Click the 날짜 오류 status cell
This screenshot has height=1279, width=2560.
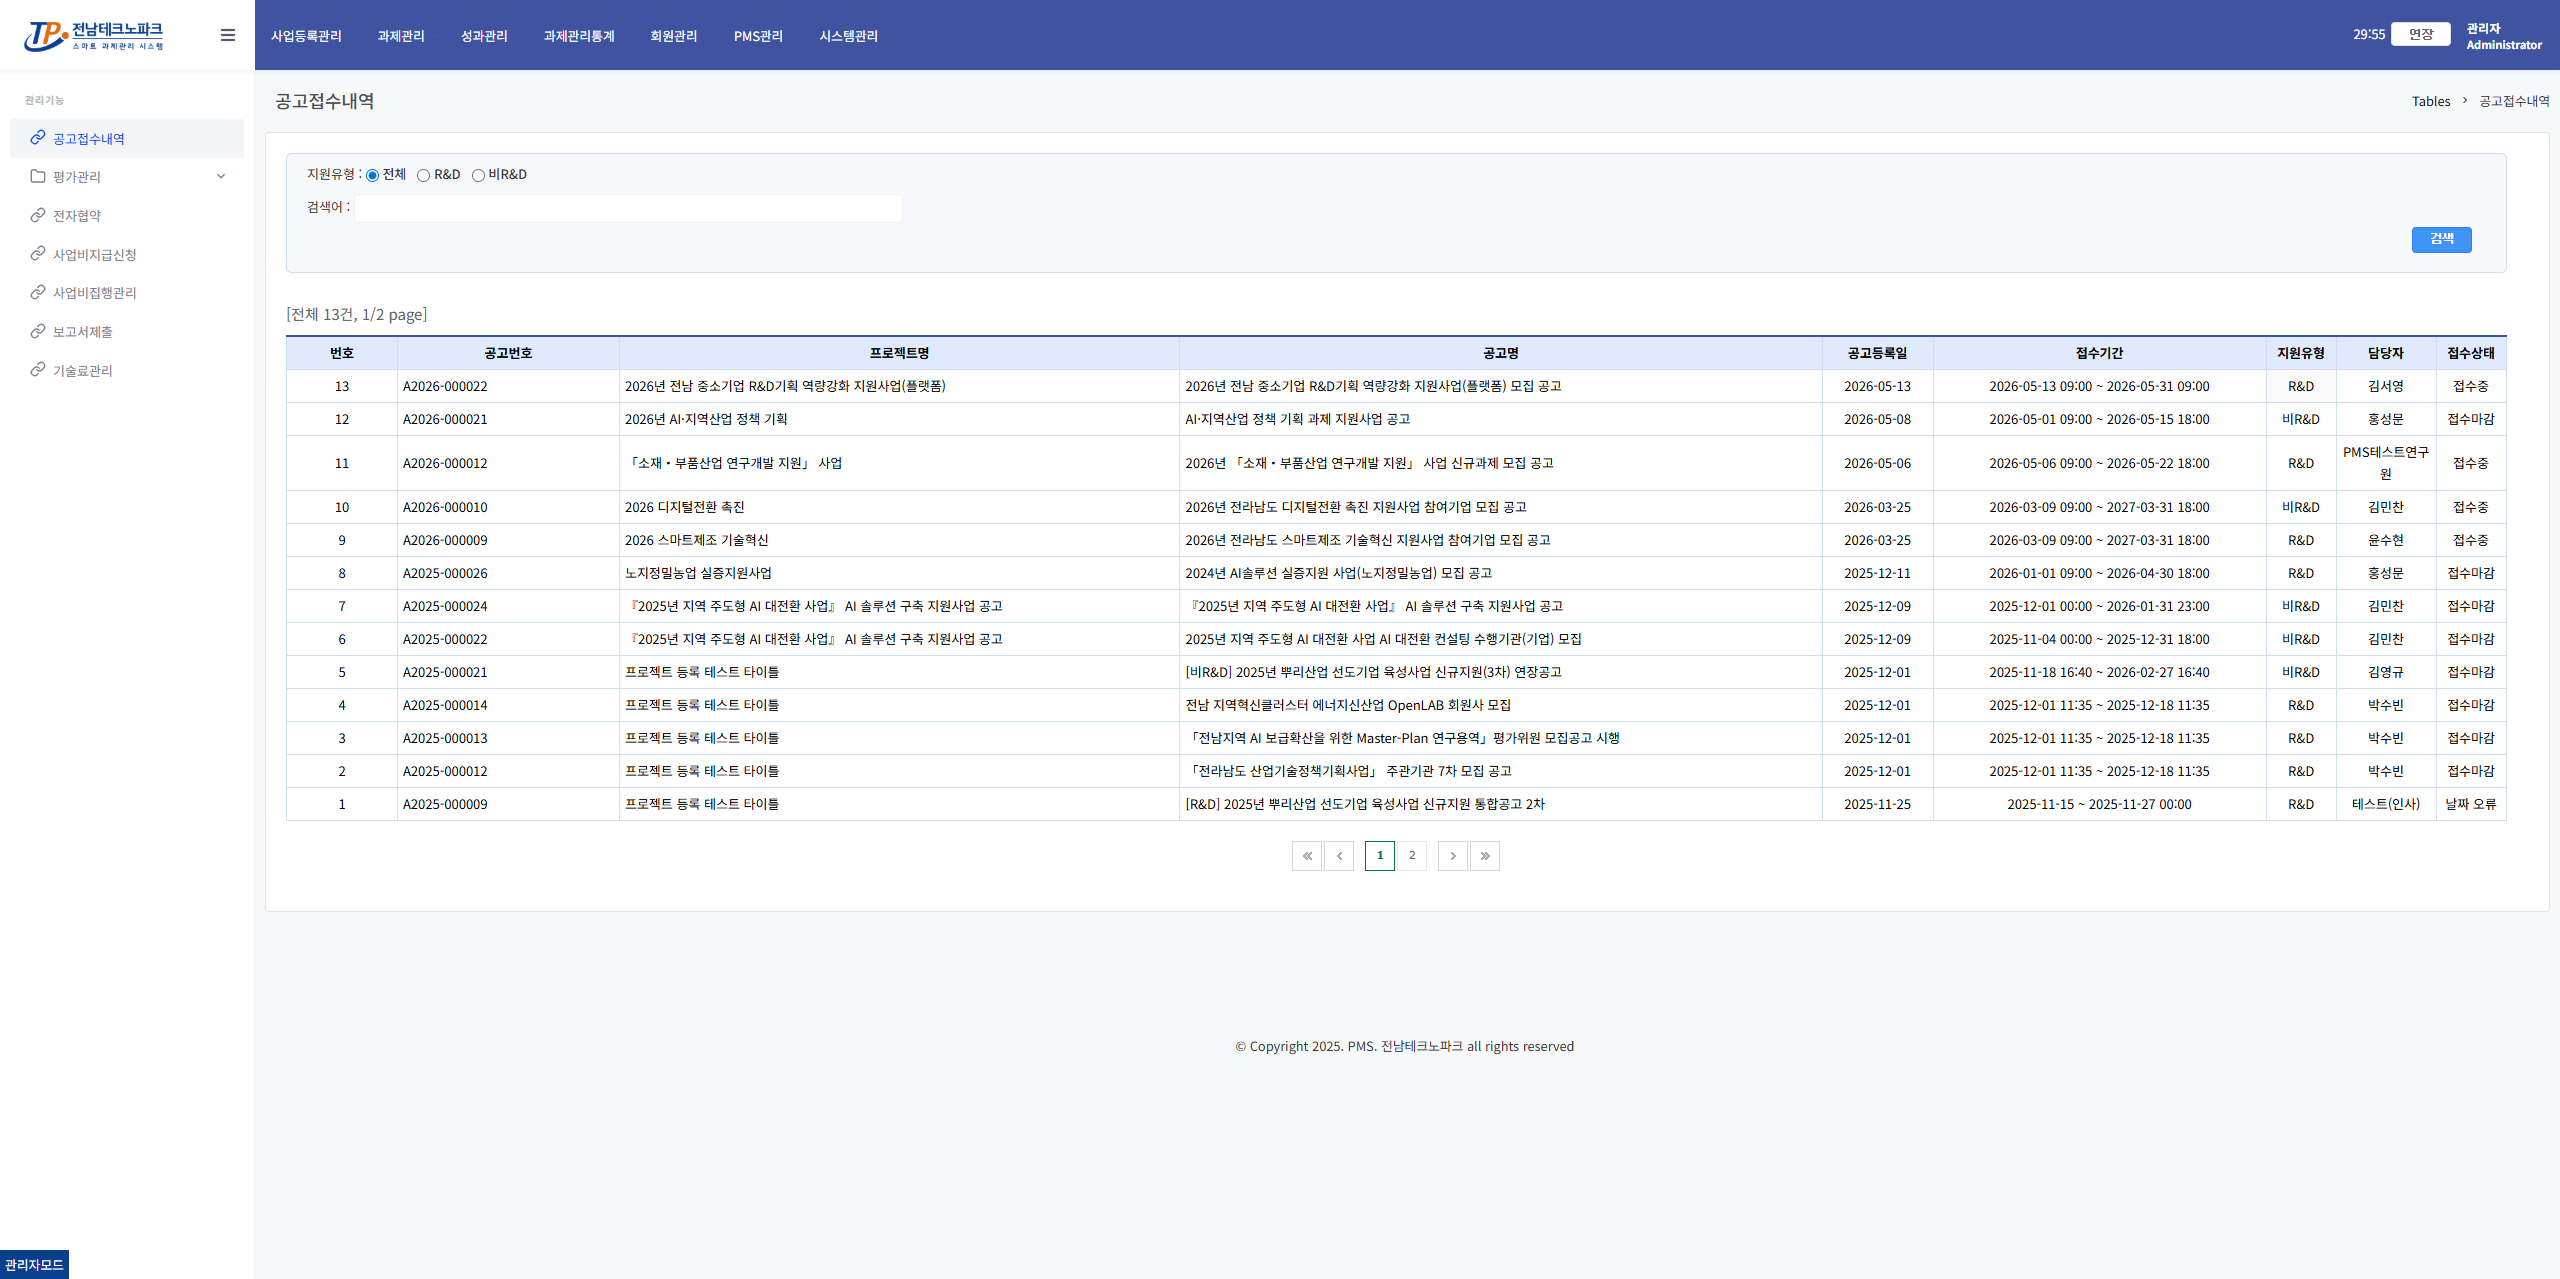(2471, 804)
